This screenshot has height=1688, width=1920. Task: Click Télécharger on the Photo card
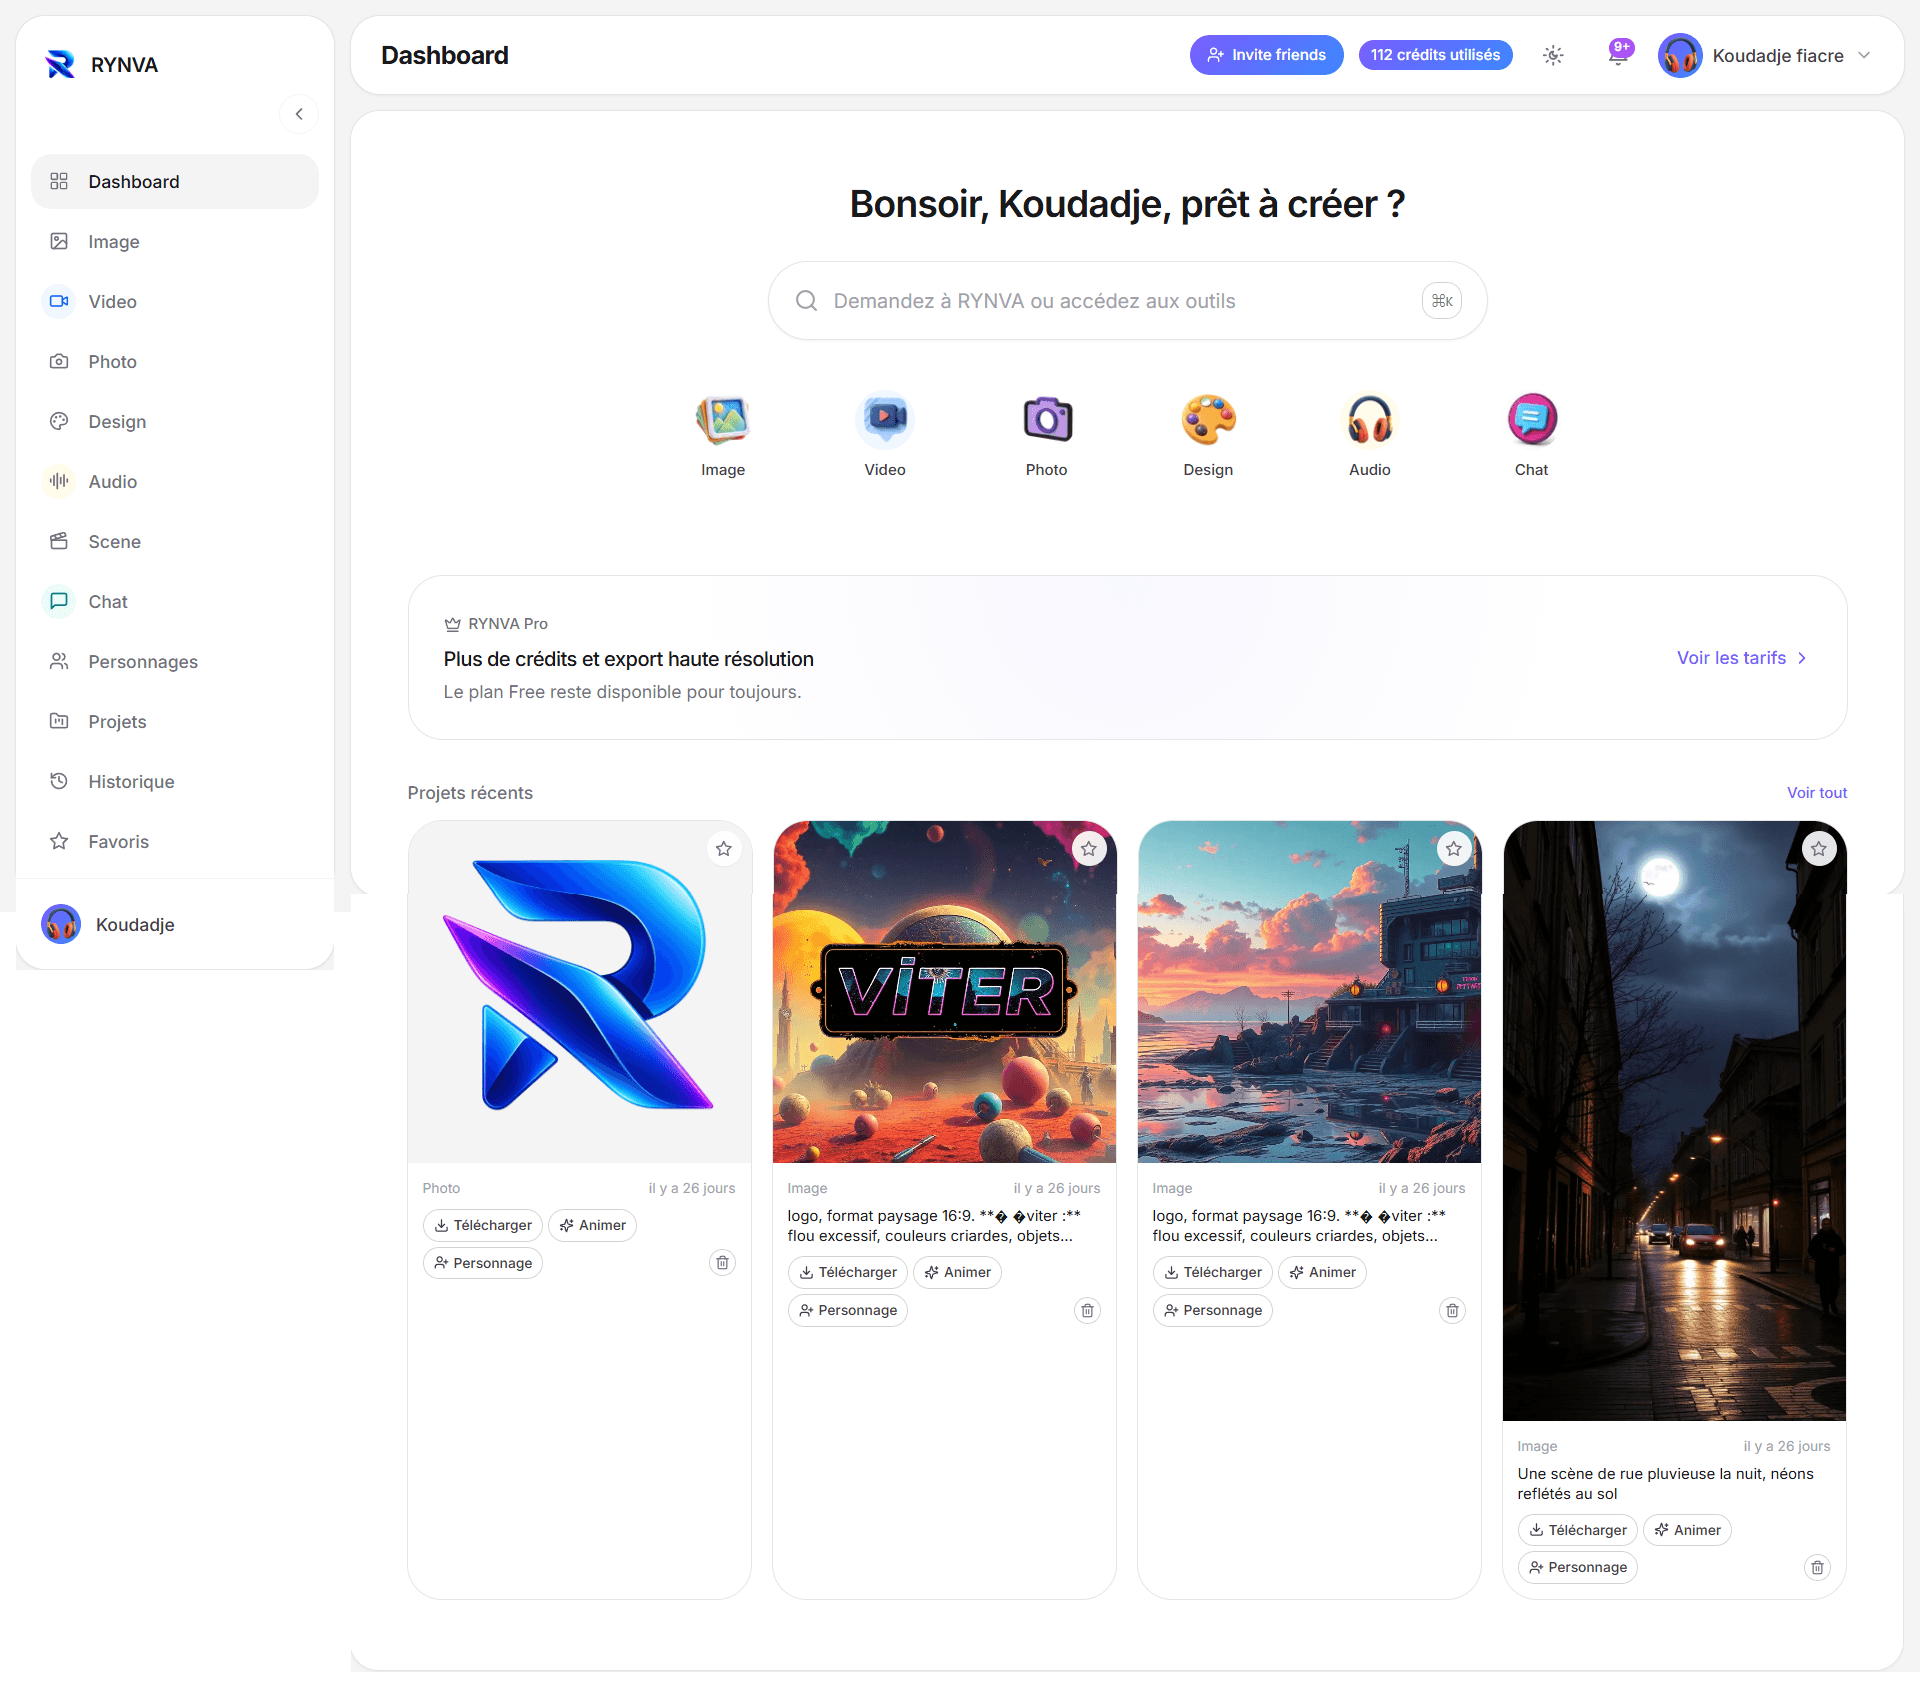click(483, 1226)
